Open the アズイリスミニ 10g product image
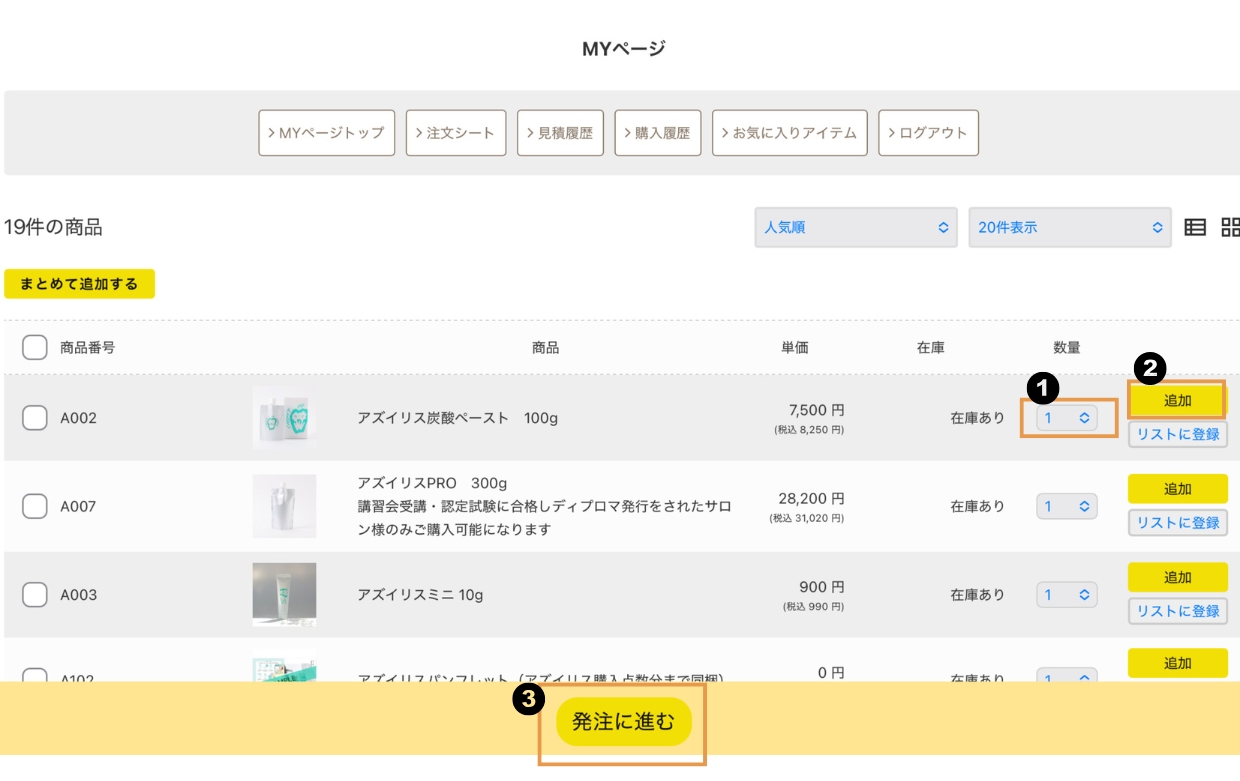The width and height of the screenshot is (1240, 781). (x=284, y=594)
